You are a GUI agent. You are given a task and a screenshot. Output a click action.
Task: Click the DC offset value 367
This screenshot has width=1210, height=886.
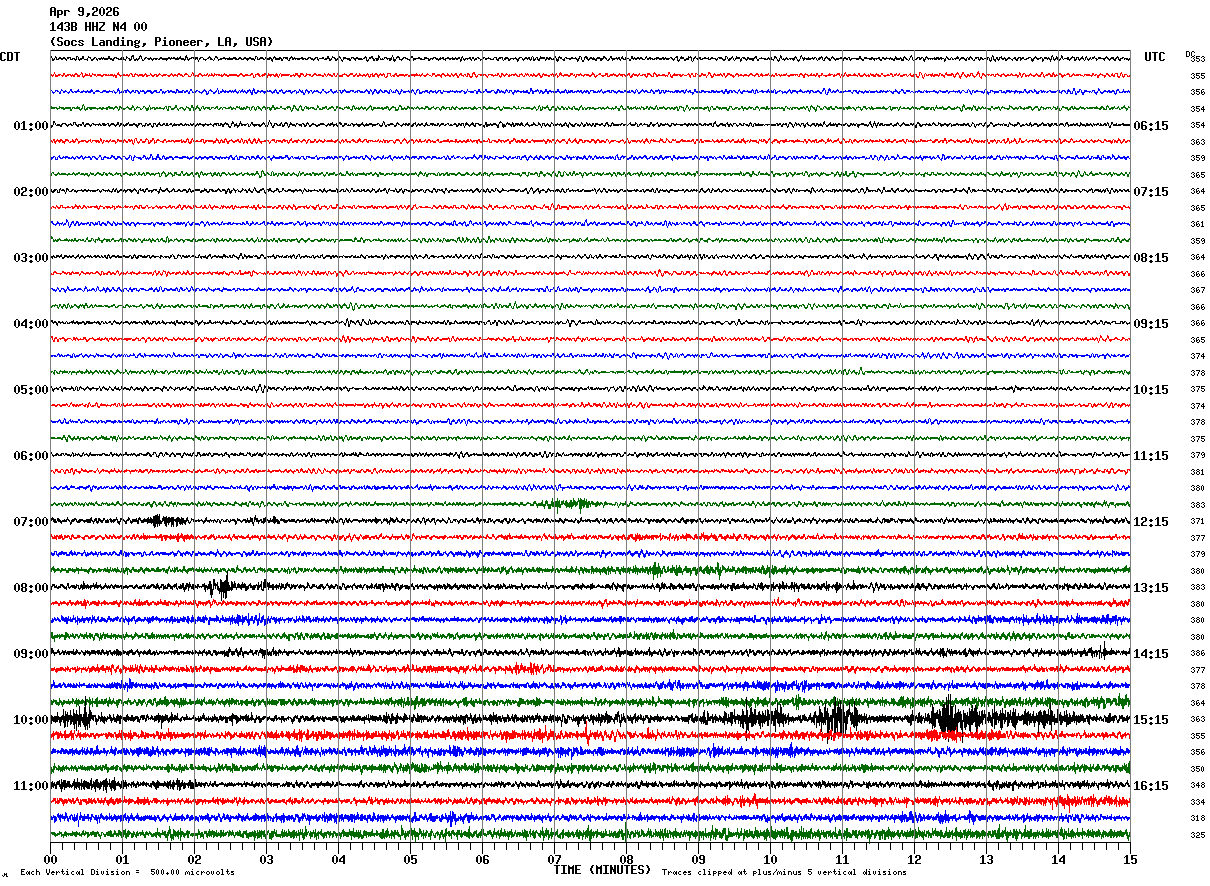click(1197, 290)
